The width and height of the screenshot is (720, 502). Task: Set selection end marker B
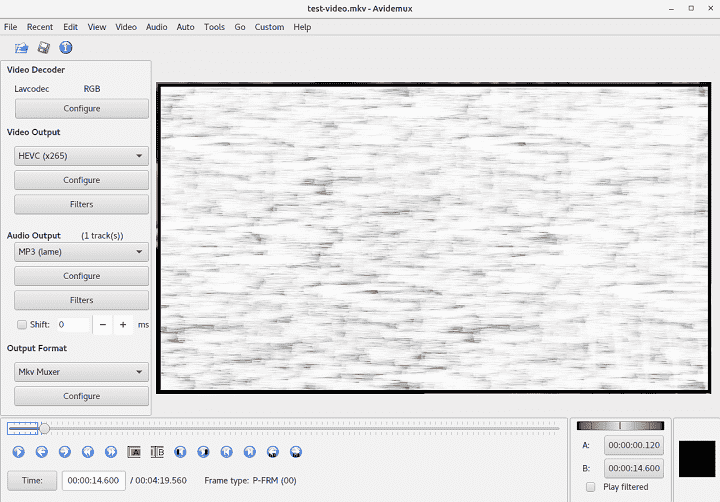157,452
